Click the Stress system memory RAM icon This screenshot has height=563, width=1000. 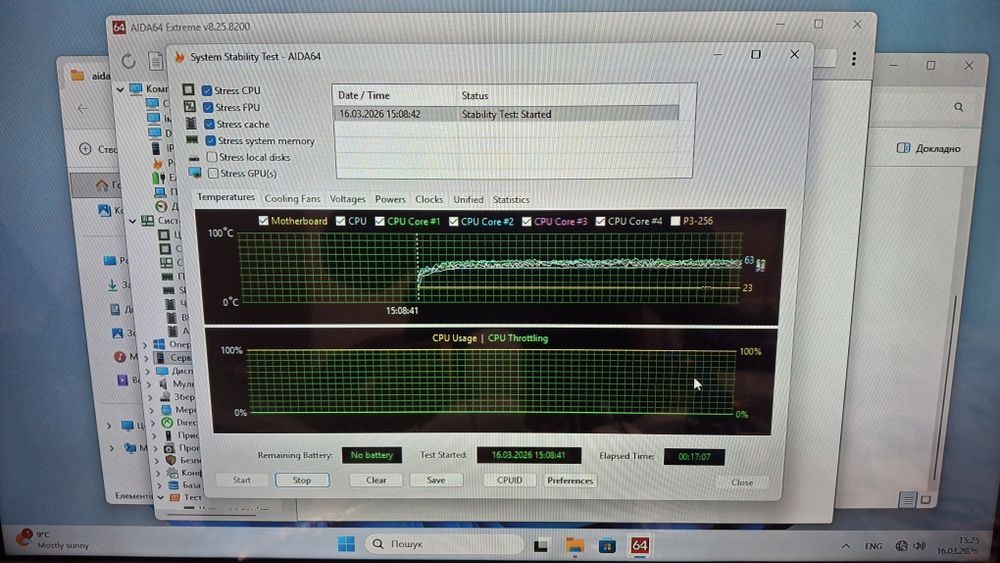[192, 140]
